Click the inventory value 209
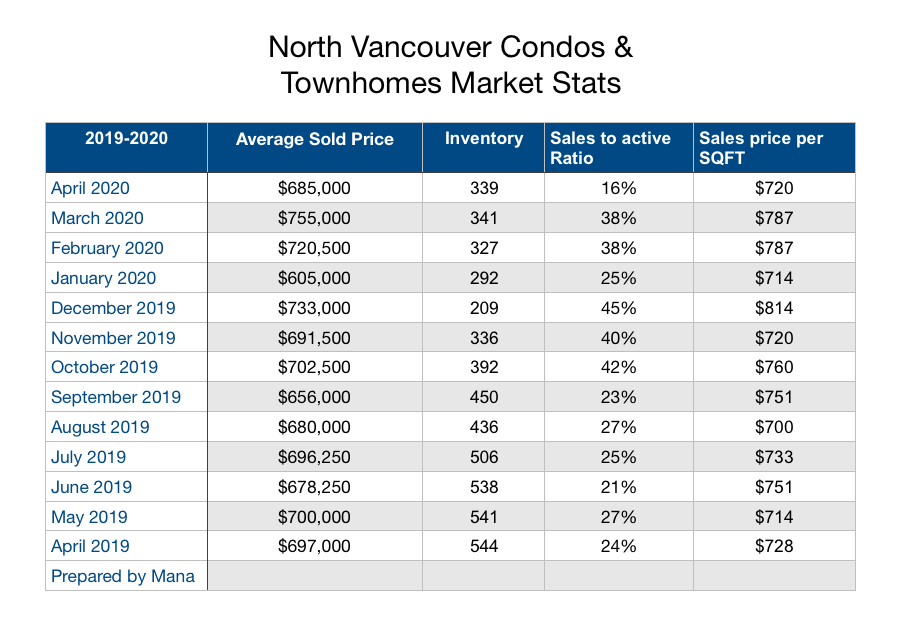911x635 pixels. (x=484, y=308)
